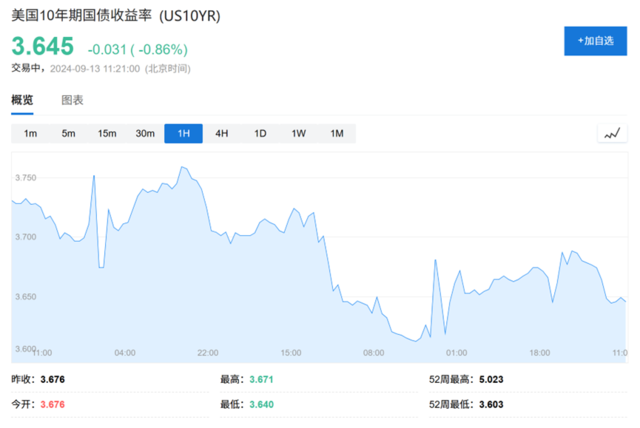Click the 22:00 time axis label
The height and width of the screenshot is (428, 640).
point(208,353)
